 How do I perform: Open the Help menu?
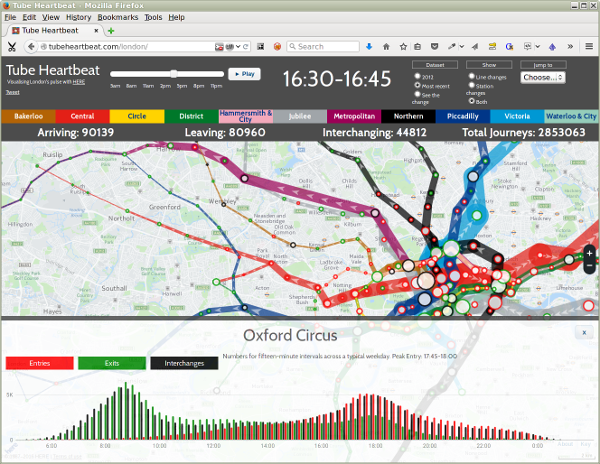coord(176,17)
